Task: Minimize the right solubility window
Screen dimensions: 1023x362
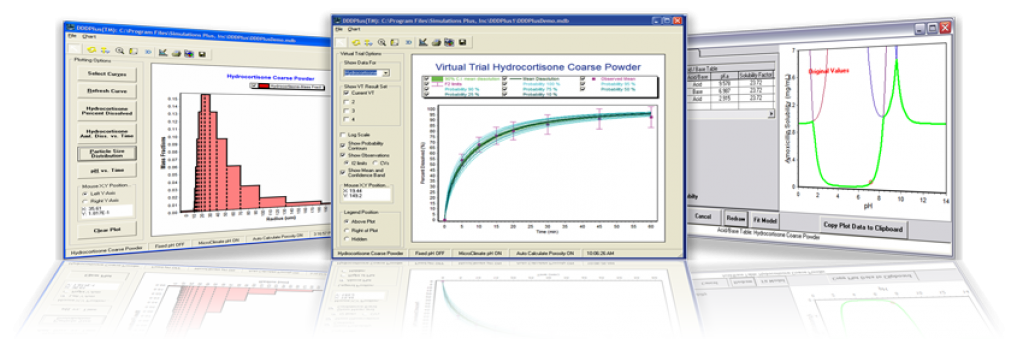Action: pyautogui.click(x=920, y=29)
